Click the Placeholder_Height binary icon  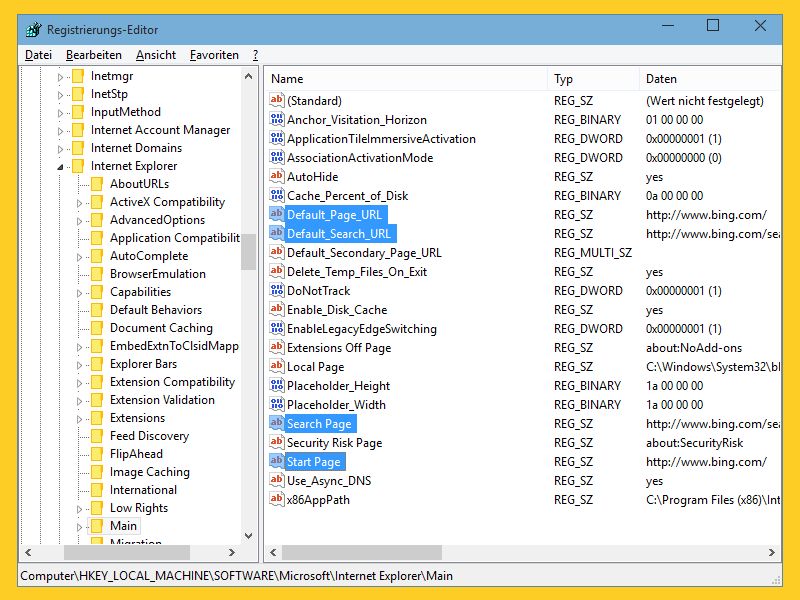coord(277,385)
